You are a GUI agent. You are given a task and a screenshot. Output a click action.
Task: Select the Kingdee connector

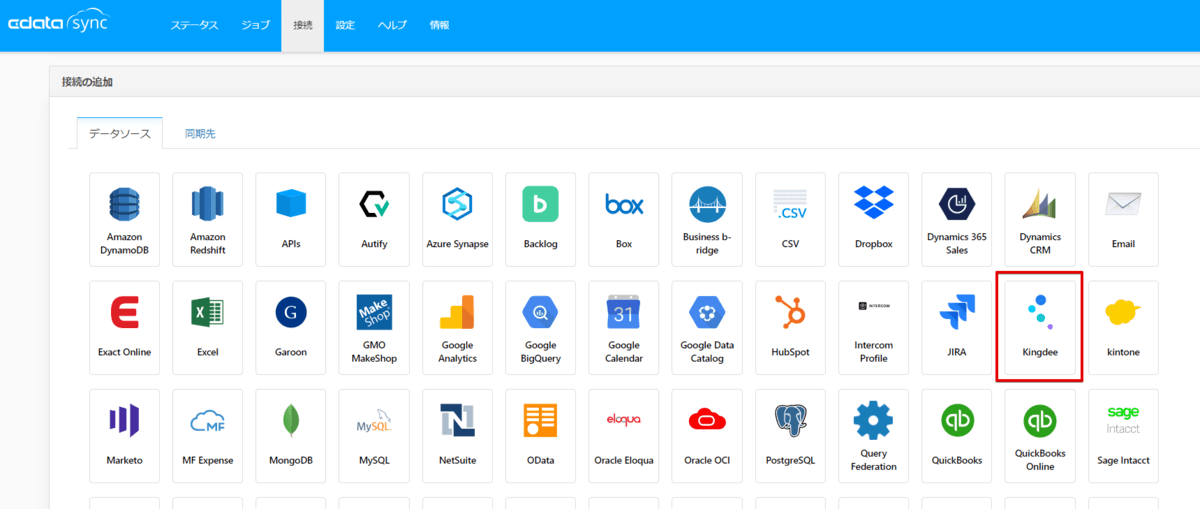[x=1040, y=328]
